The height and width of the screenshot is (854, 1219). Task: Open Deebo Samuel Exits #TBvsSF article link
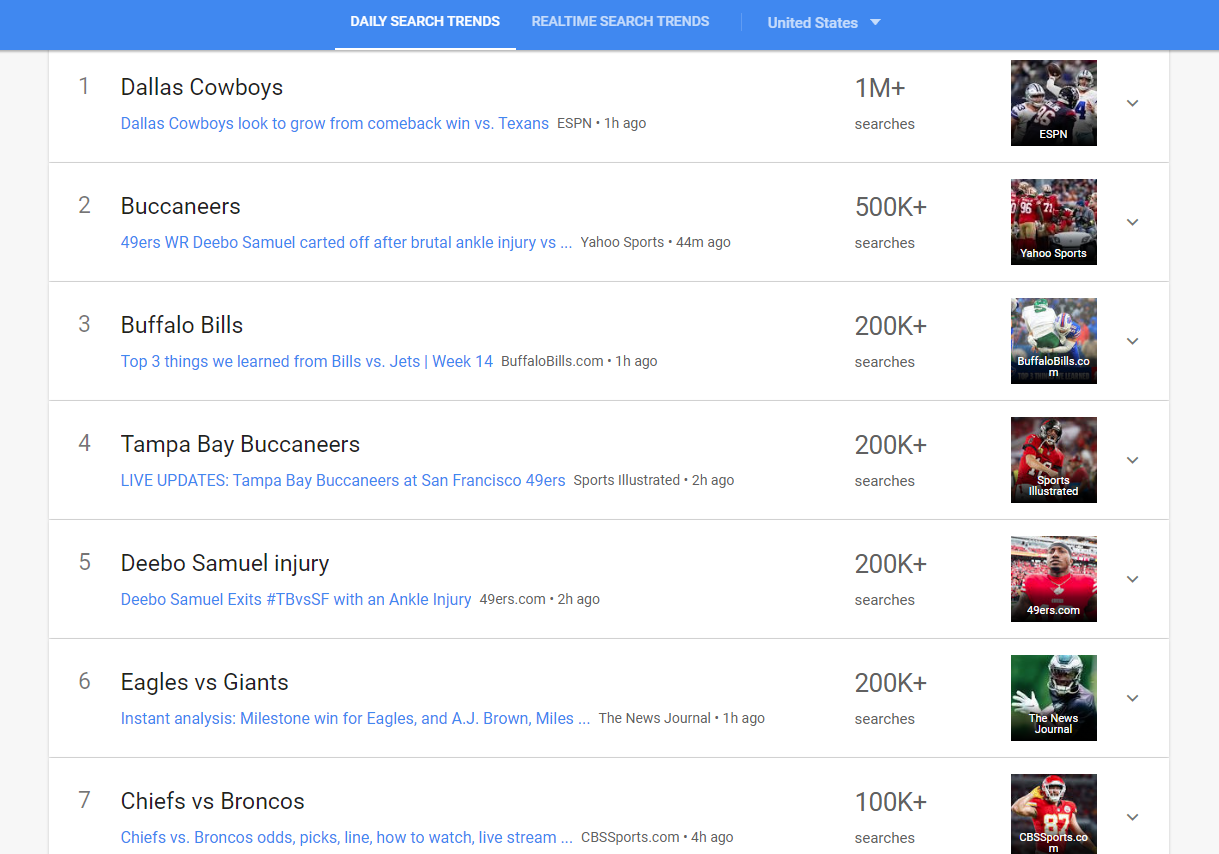tap(295, 600)
